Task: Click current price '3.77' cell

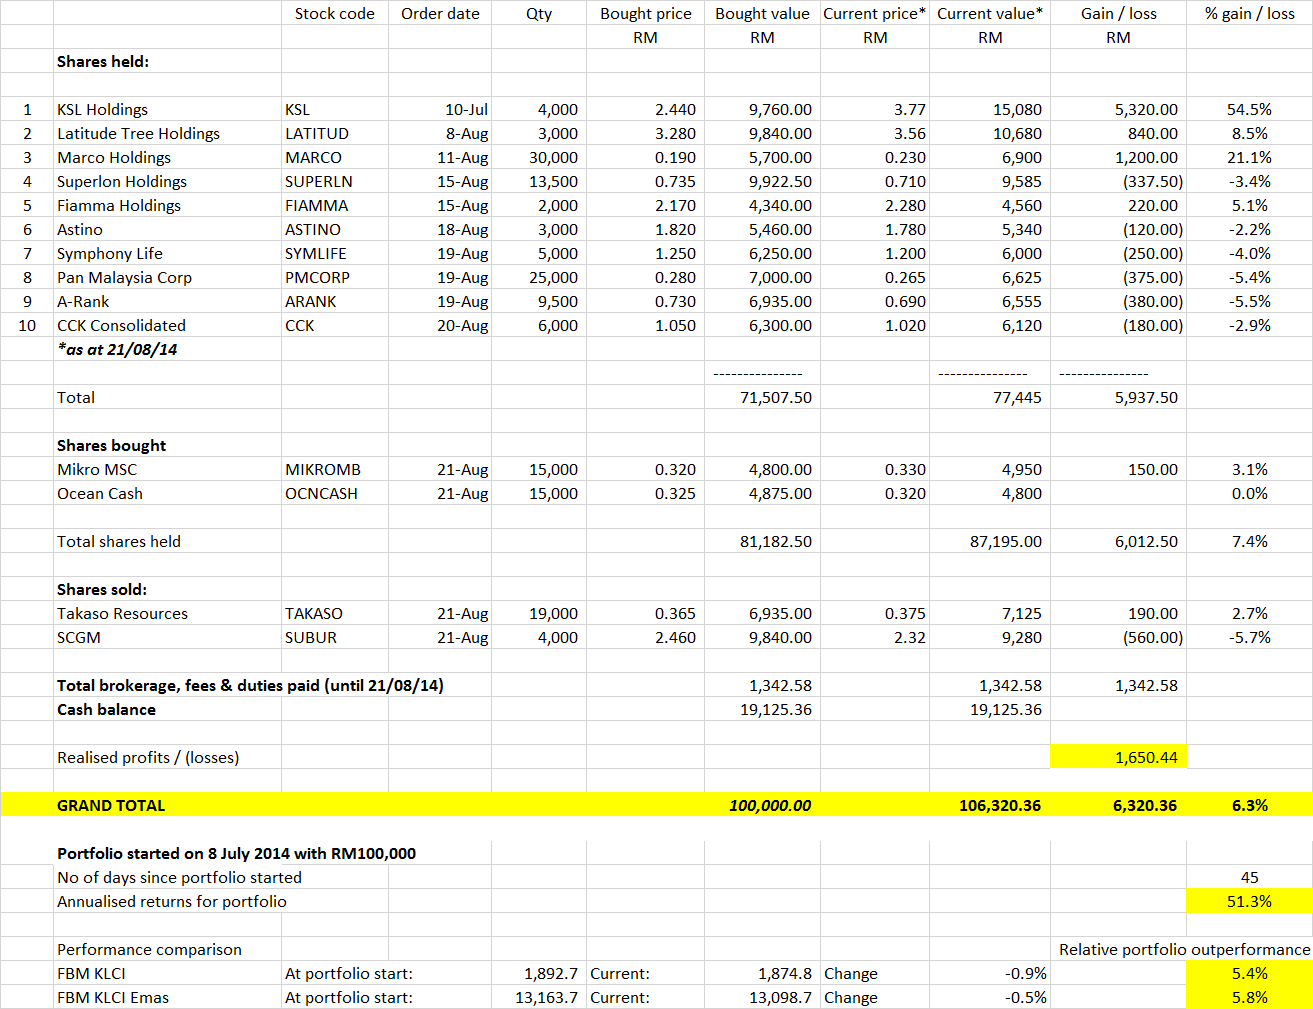Action: 875,109
